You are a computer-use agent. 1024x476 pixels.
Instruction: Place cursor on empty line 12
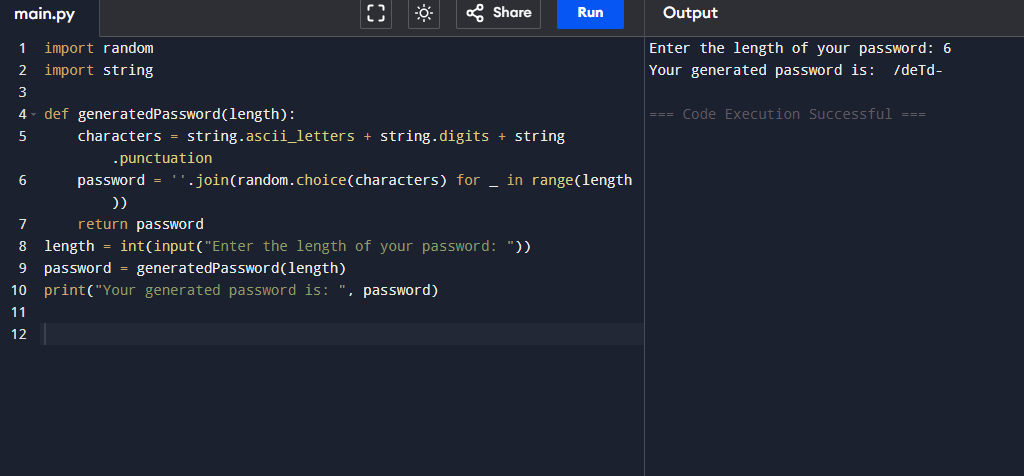344,334
